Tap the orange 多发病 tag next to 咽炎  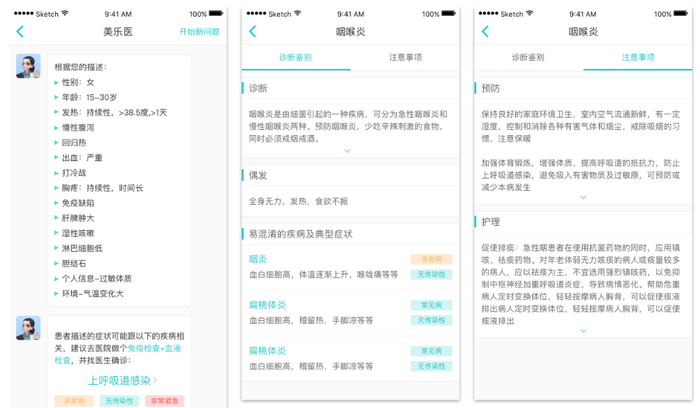431,259
